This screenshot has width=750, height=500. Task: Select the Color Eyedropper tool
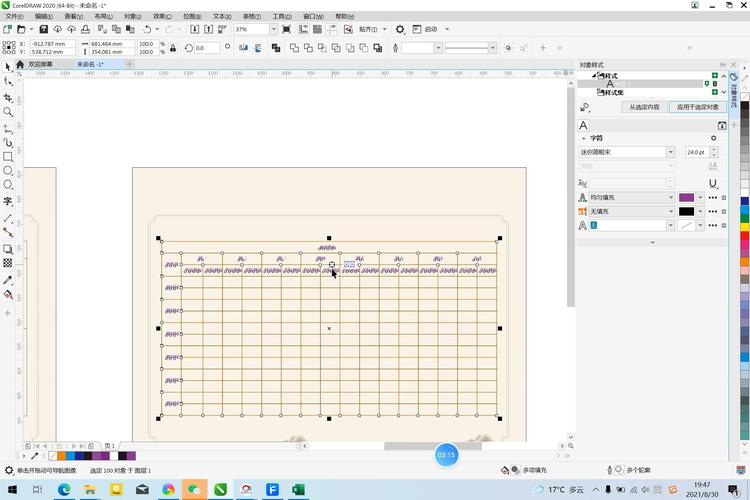point(8,280)
